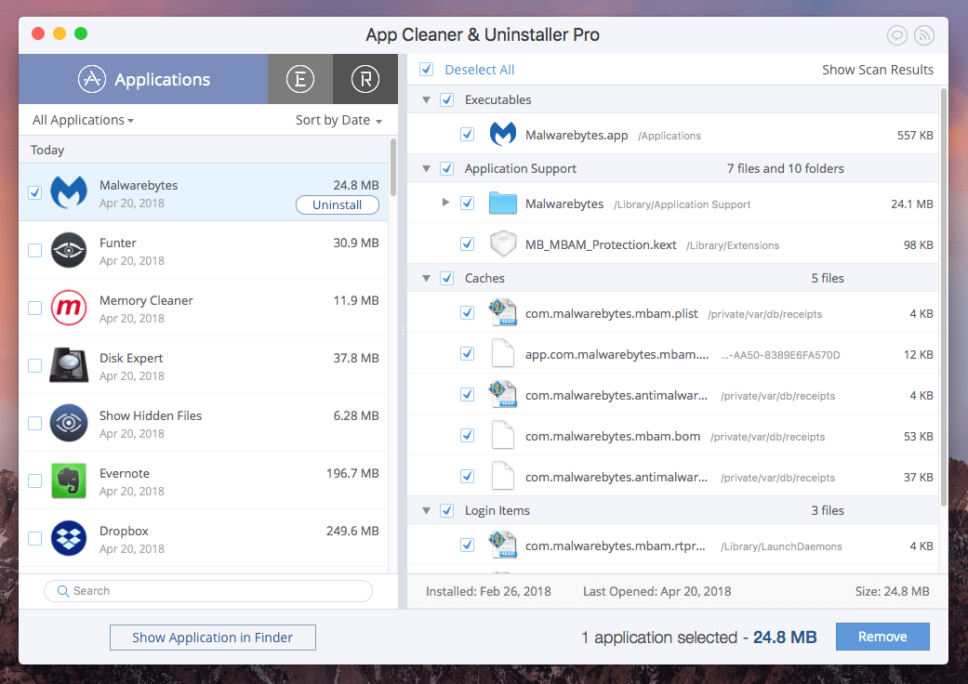Uncheck the MB_MBAM_Protection.kext checkbox

467,244
